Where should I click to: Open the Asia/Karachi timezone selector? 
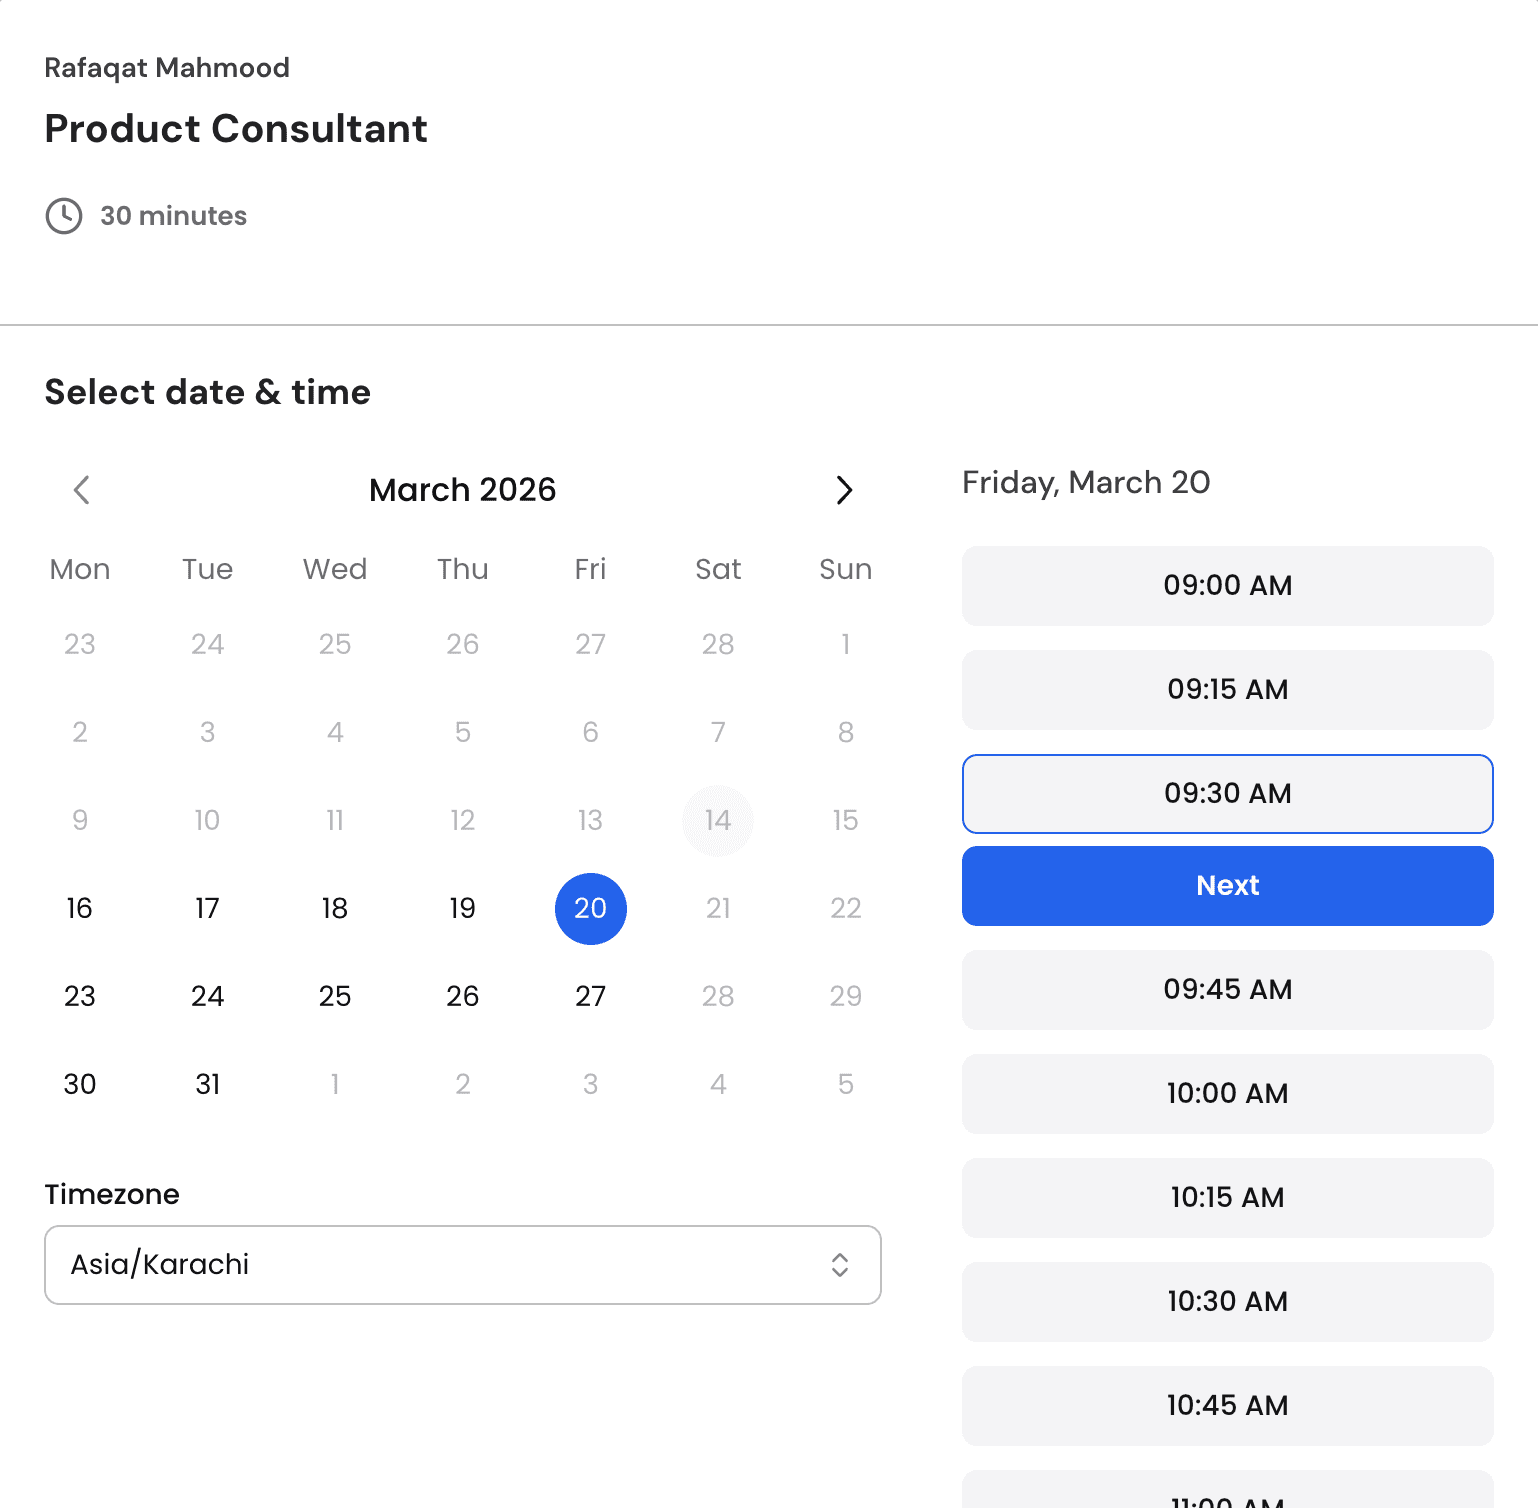(462, 1265)
